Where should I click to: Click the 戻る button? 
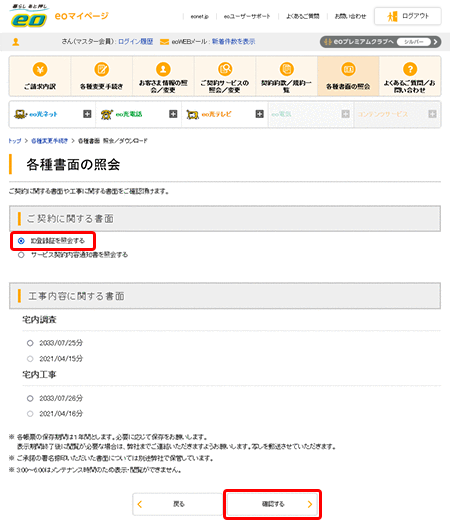[x=178, y=504]
